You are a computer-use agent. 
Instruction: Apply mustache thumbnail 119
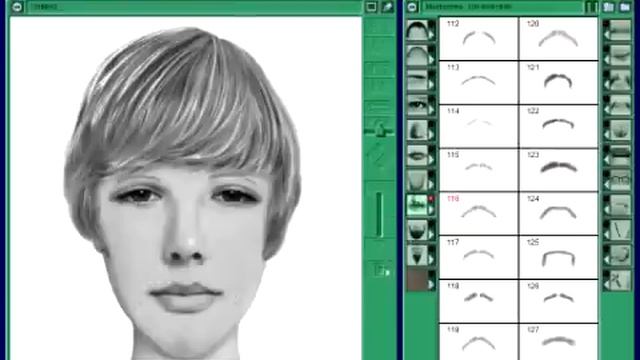[x=478, y=342]
